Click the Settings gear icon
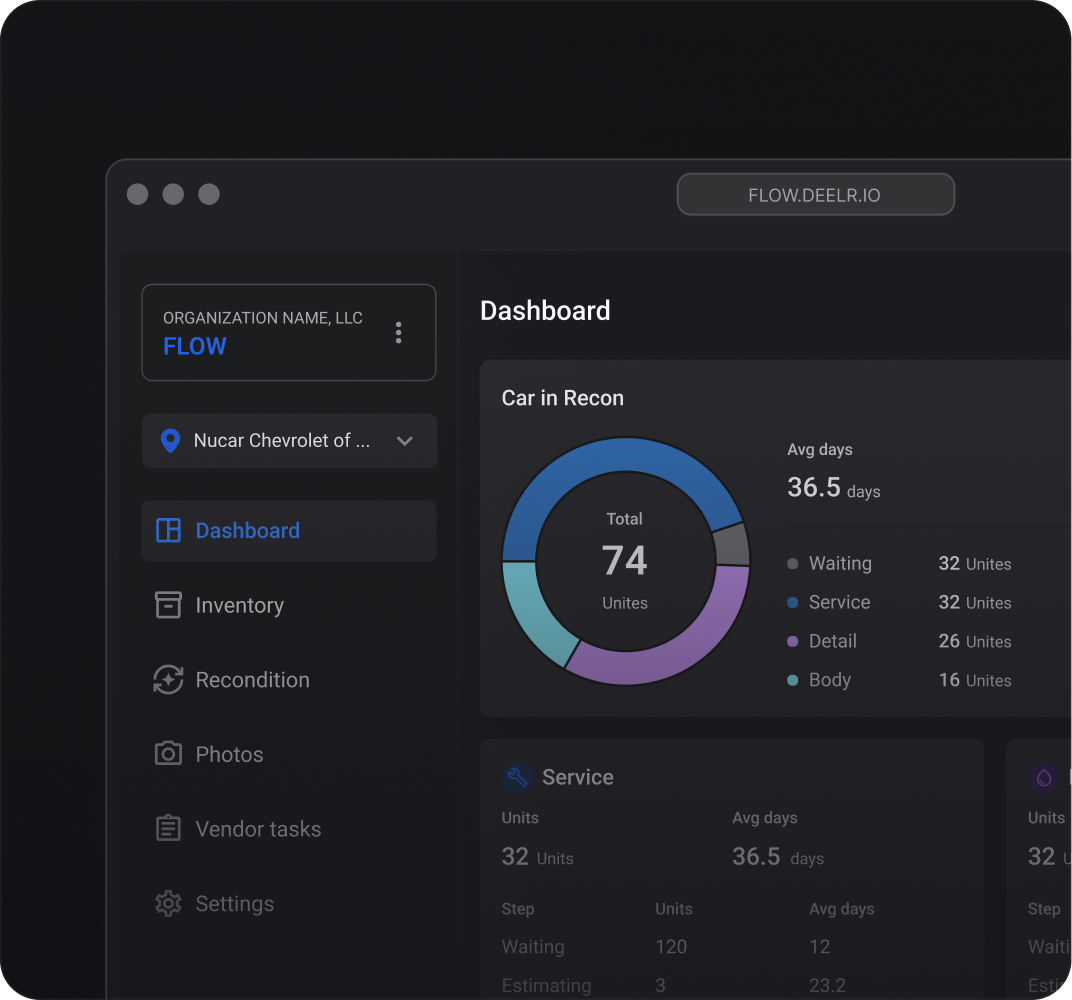1072x1000 pixels. click(168, 904)
